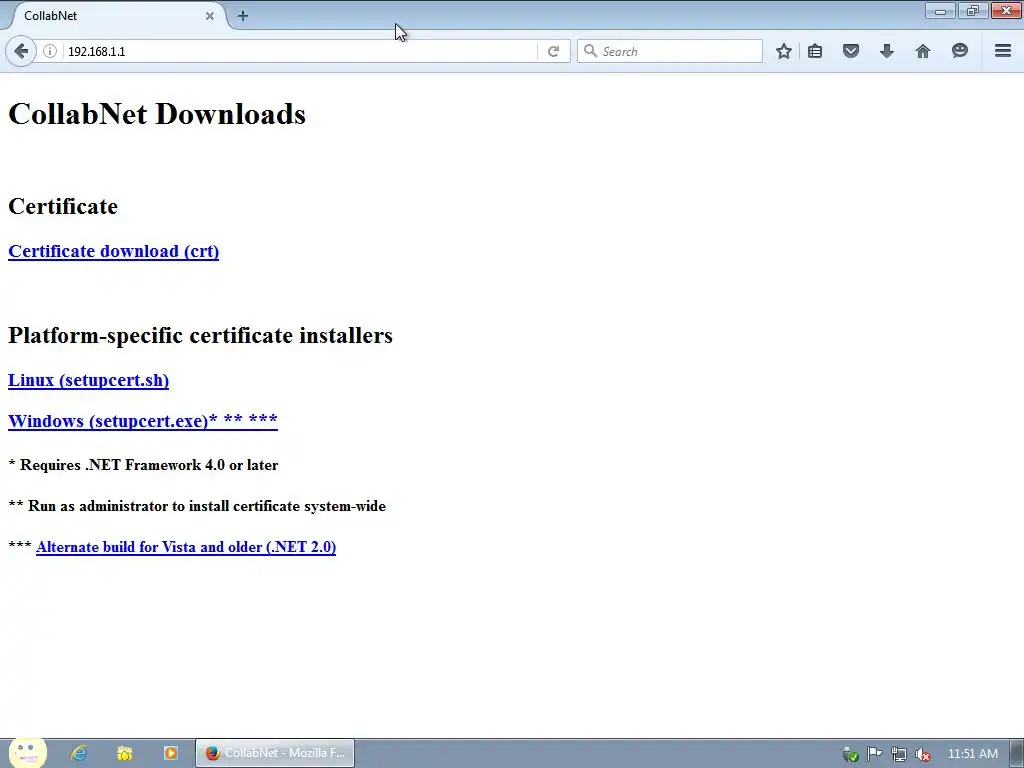The image size is (1024, 768).
Task: Close the CollabNet tab
Action: pyautogui.click(x=210, y=16)
